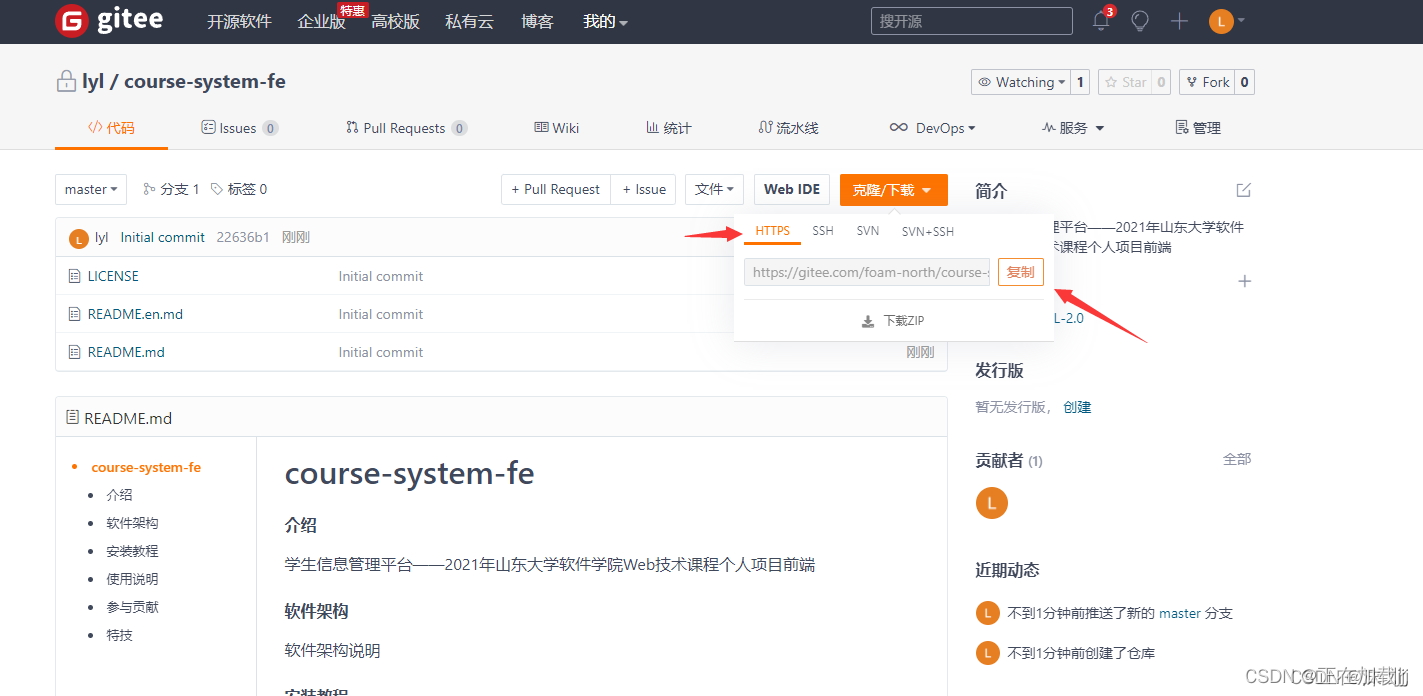The height and width of the screenshot is (696, 1423).
Task: Jump to 使用说明 in README outline
Action: point(132,579)
